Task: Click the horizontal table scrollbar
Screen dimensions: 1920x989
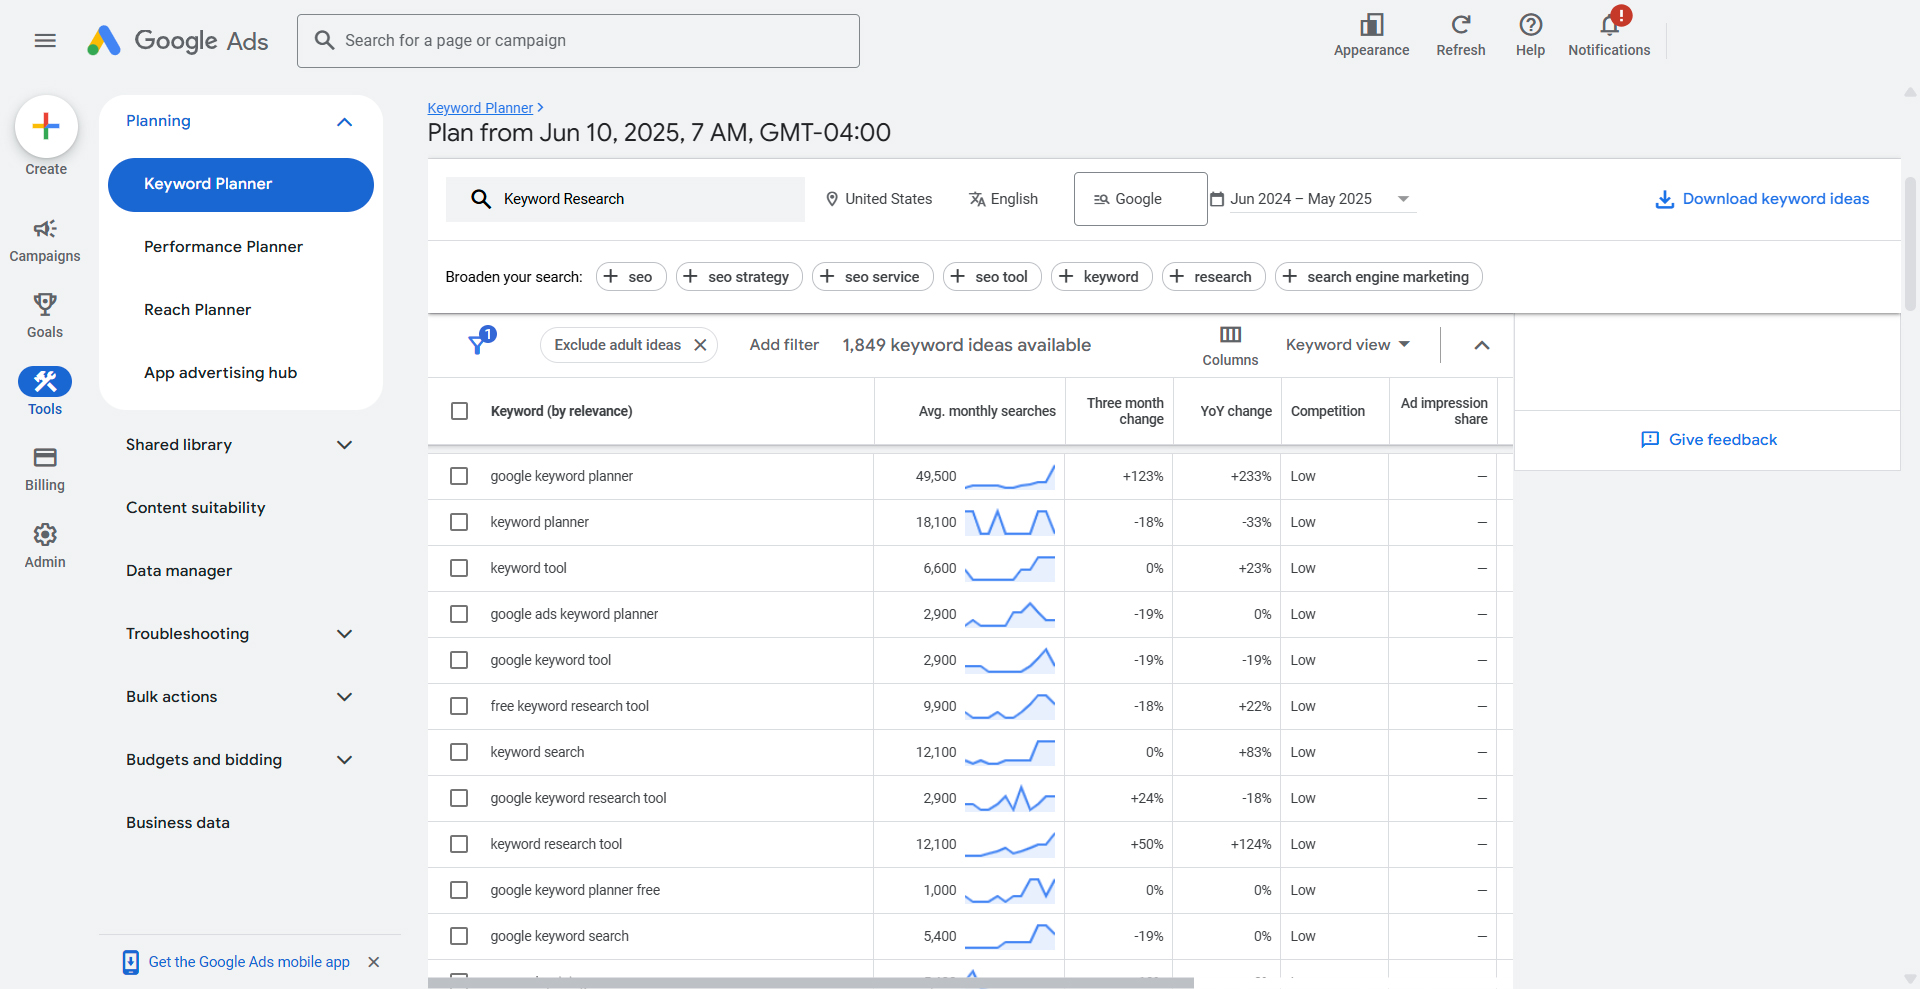Action: [x=810, y=983]
